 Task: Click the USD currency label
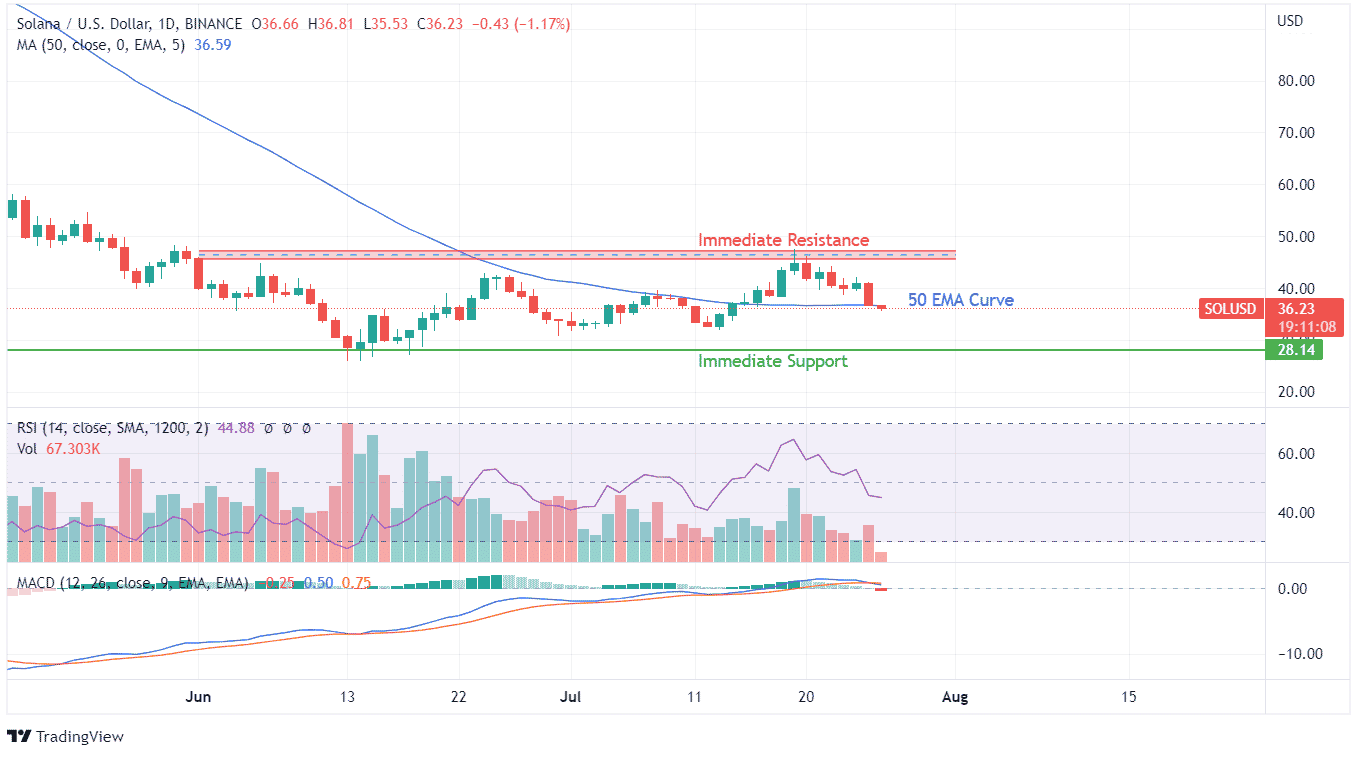(x=1290, y=21)
